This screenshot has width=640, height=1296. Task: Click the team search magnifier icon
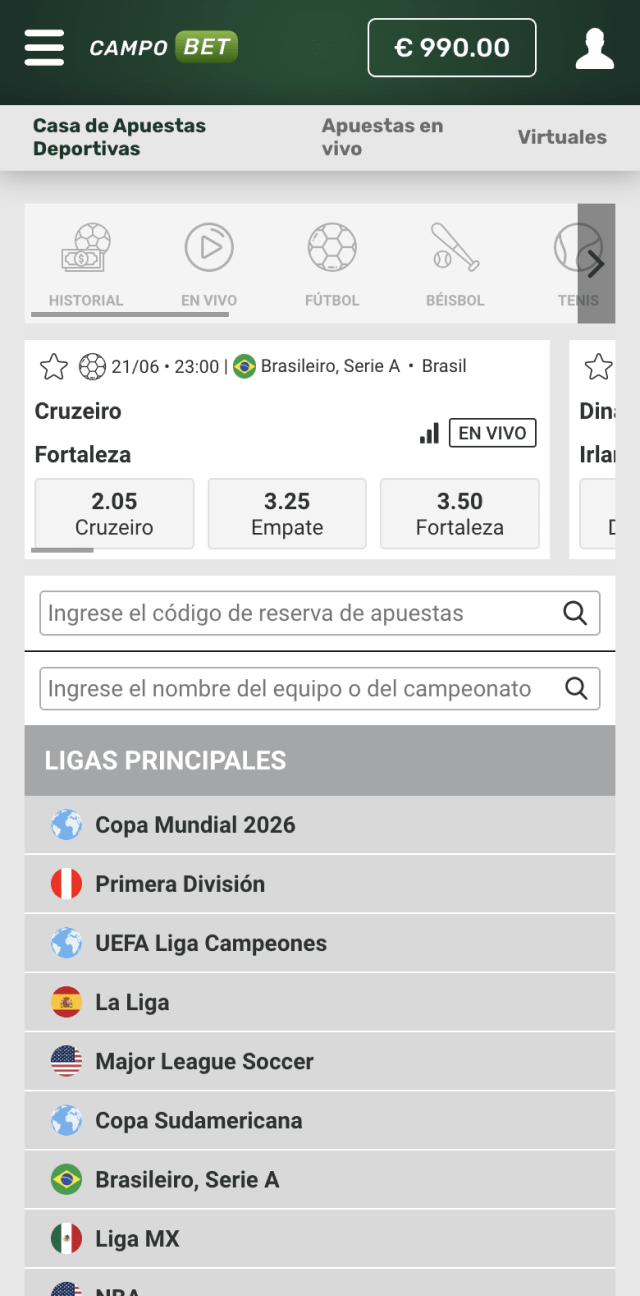click(x=575, y=688)
